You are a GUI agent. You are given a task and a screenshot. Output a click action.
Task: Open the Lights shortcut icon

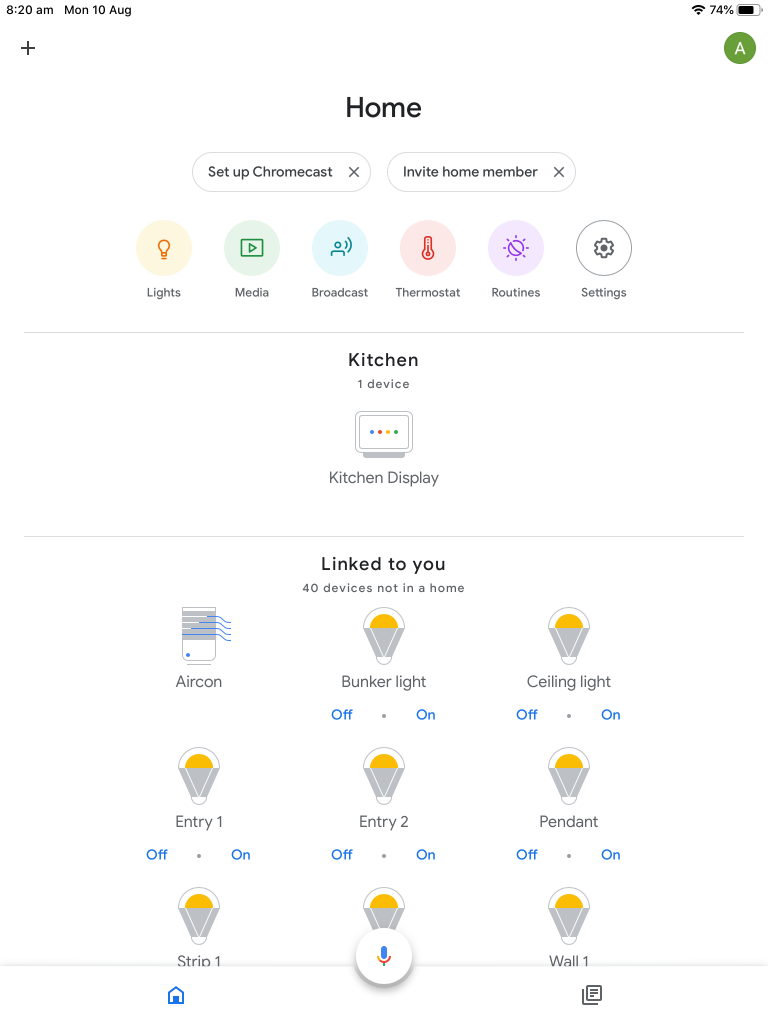164,248
